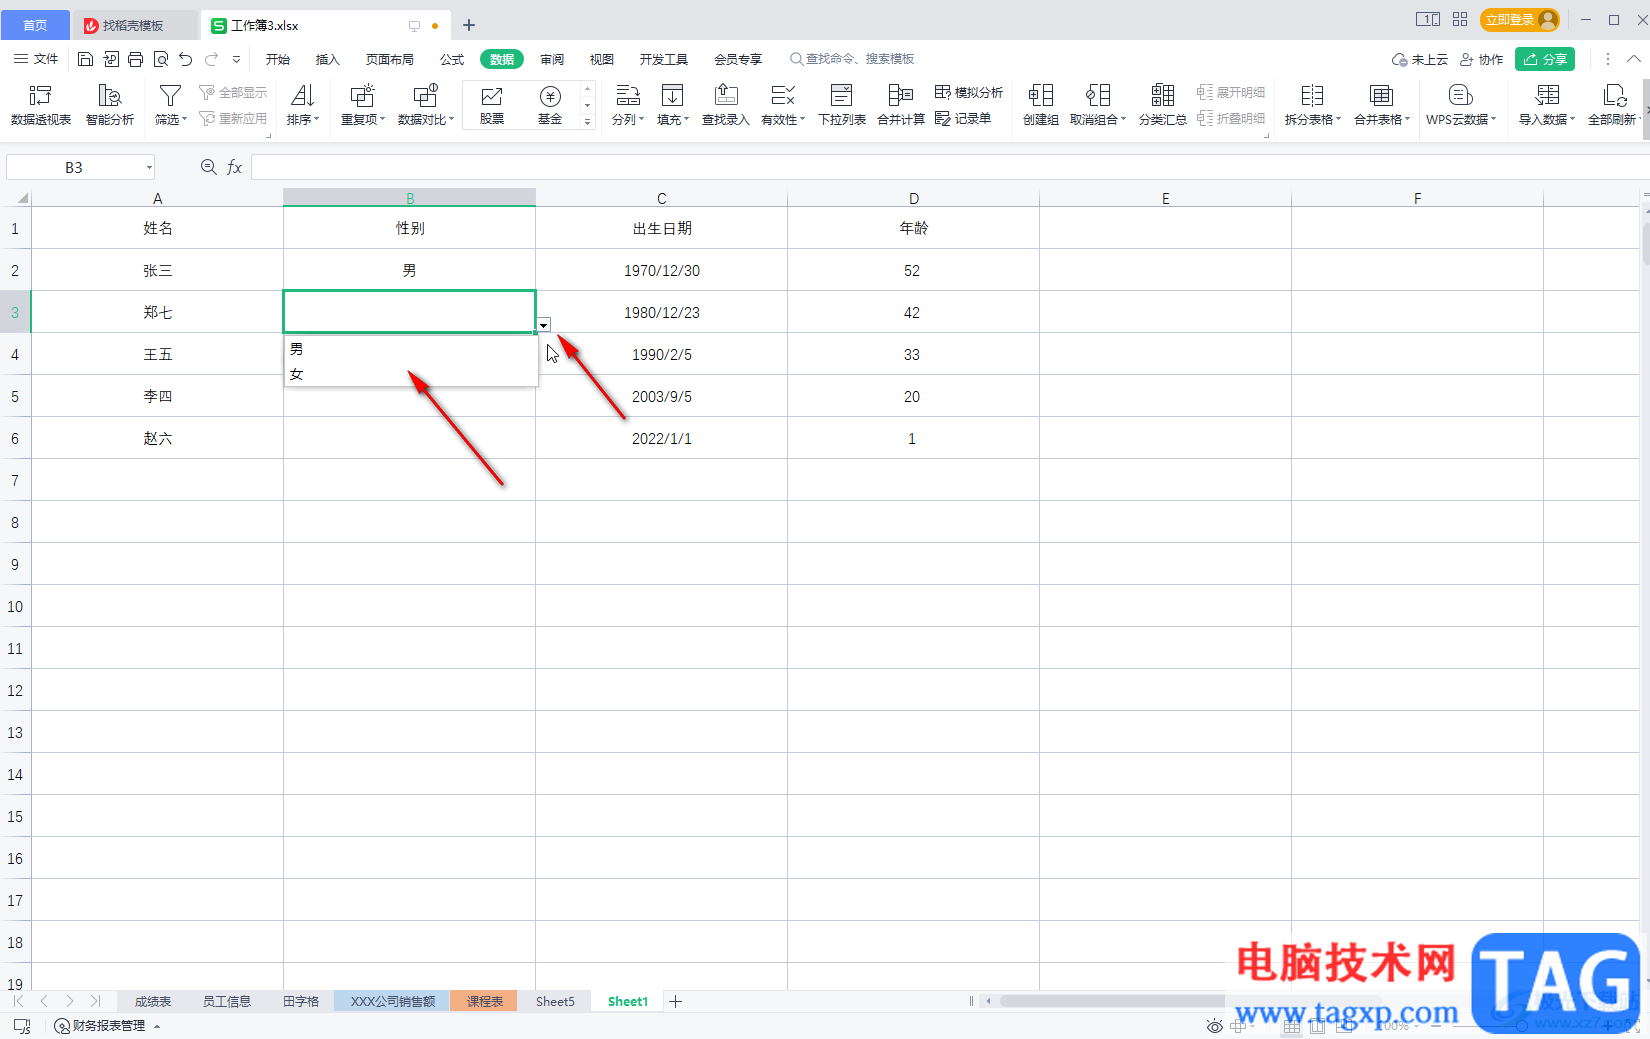Click the Smart Analysis (智能分析) icon
This screenshot has width=1650, height=1039.
pos(109,105)
